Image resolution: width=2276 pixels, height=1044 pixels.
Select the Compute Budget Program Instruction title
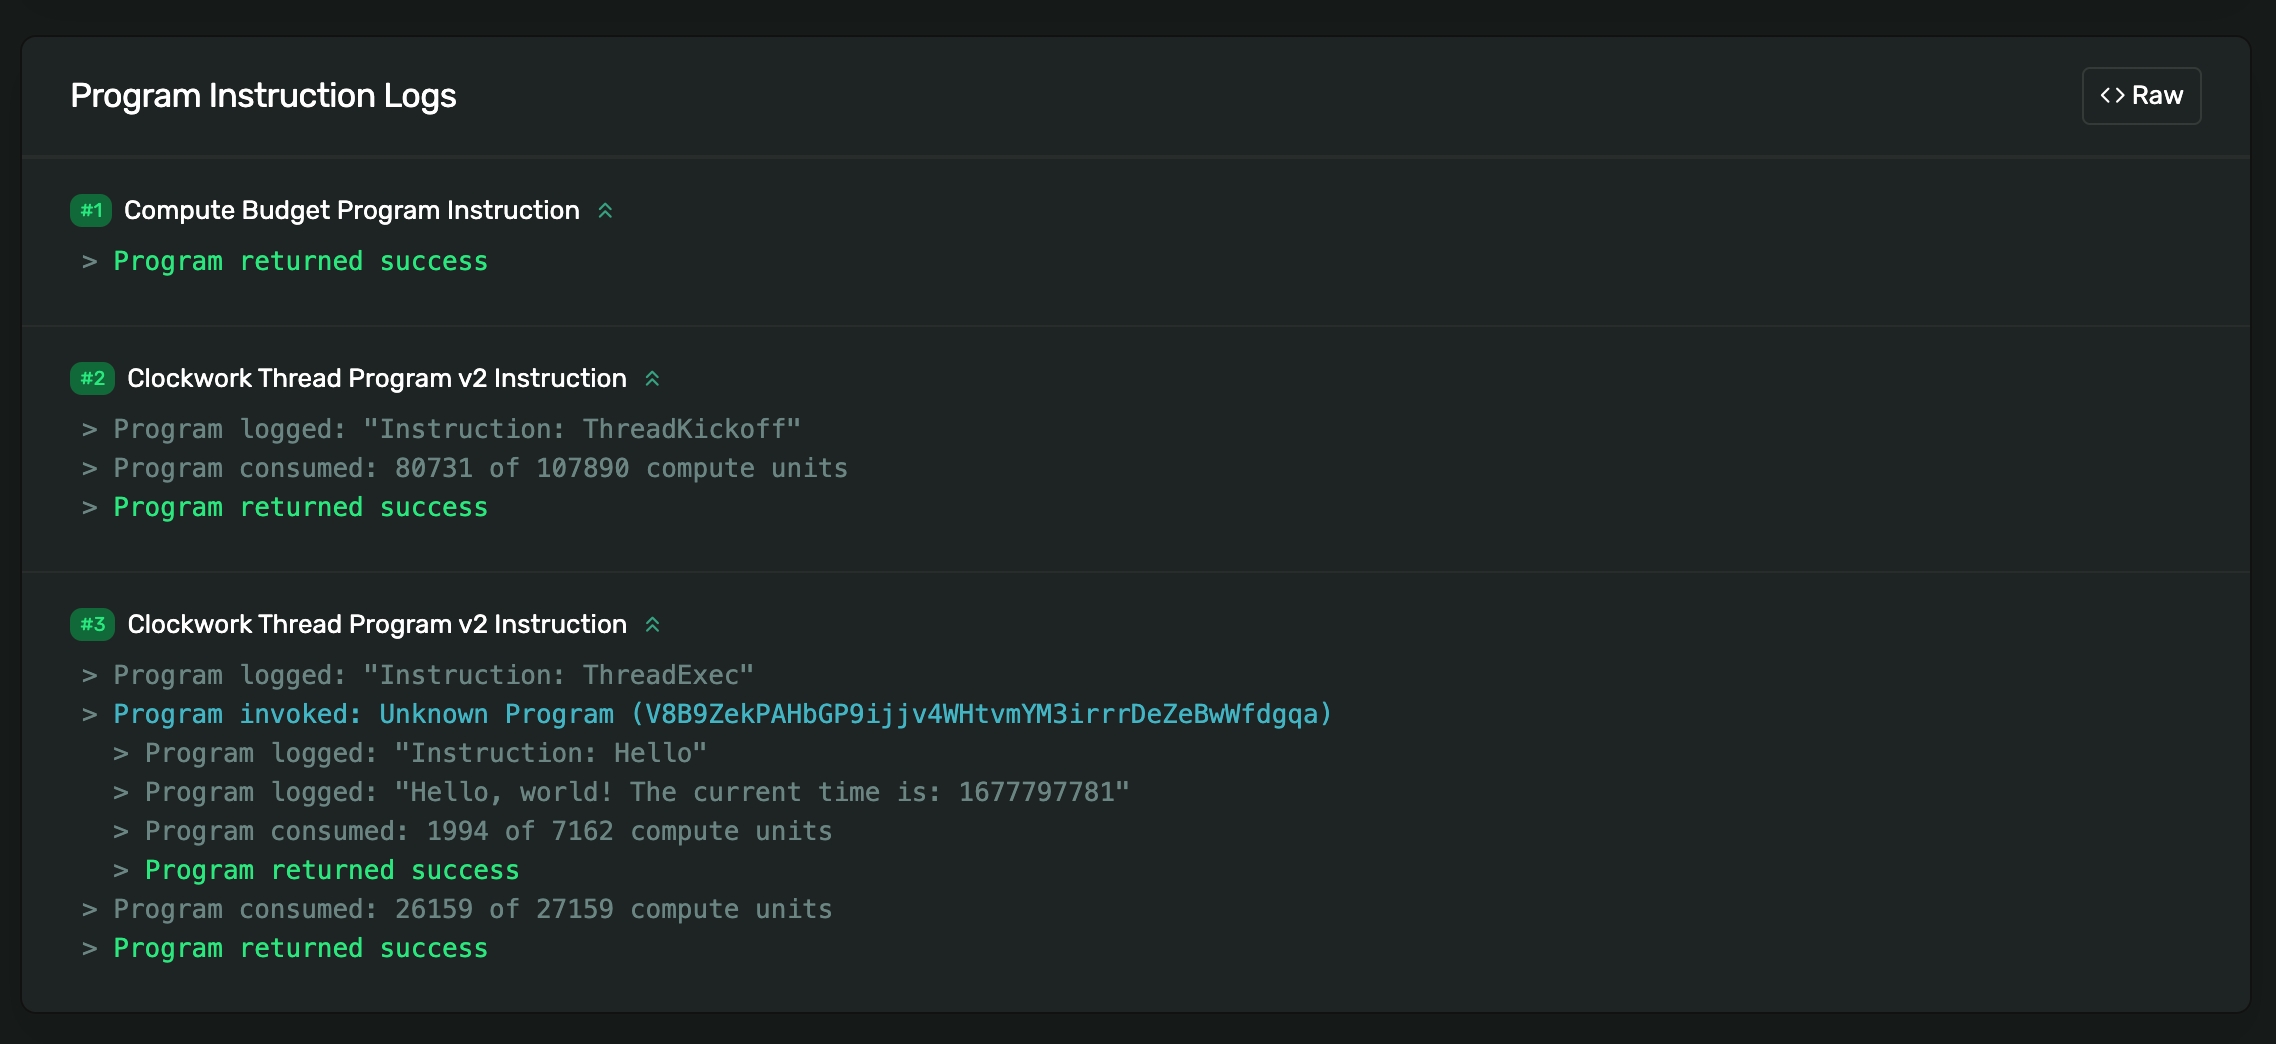click(351, 211)
